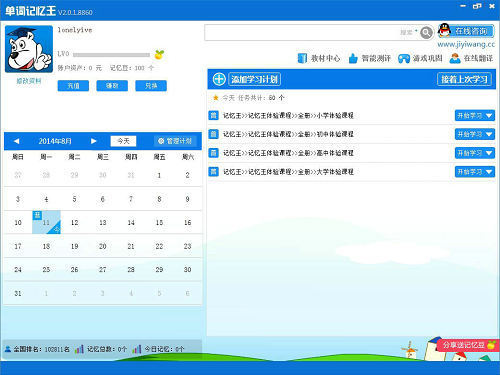Go to next month in calendar
The width and height of the screenshot is (500, 375).
click(94, 141)
